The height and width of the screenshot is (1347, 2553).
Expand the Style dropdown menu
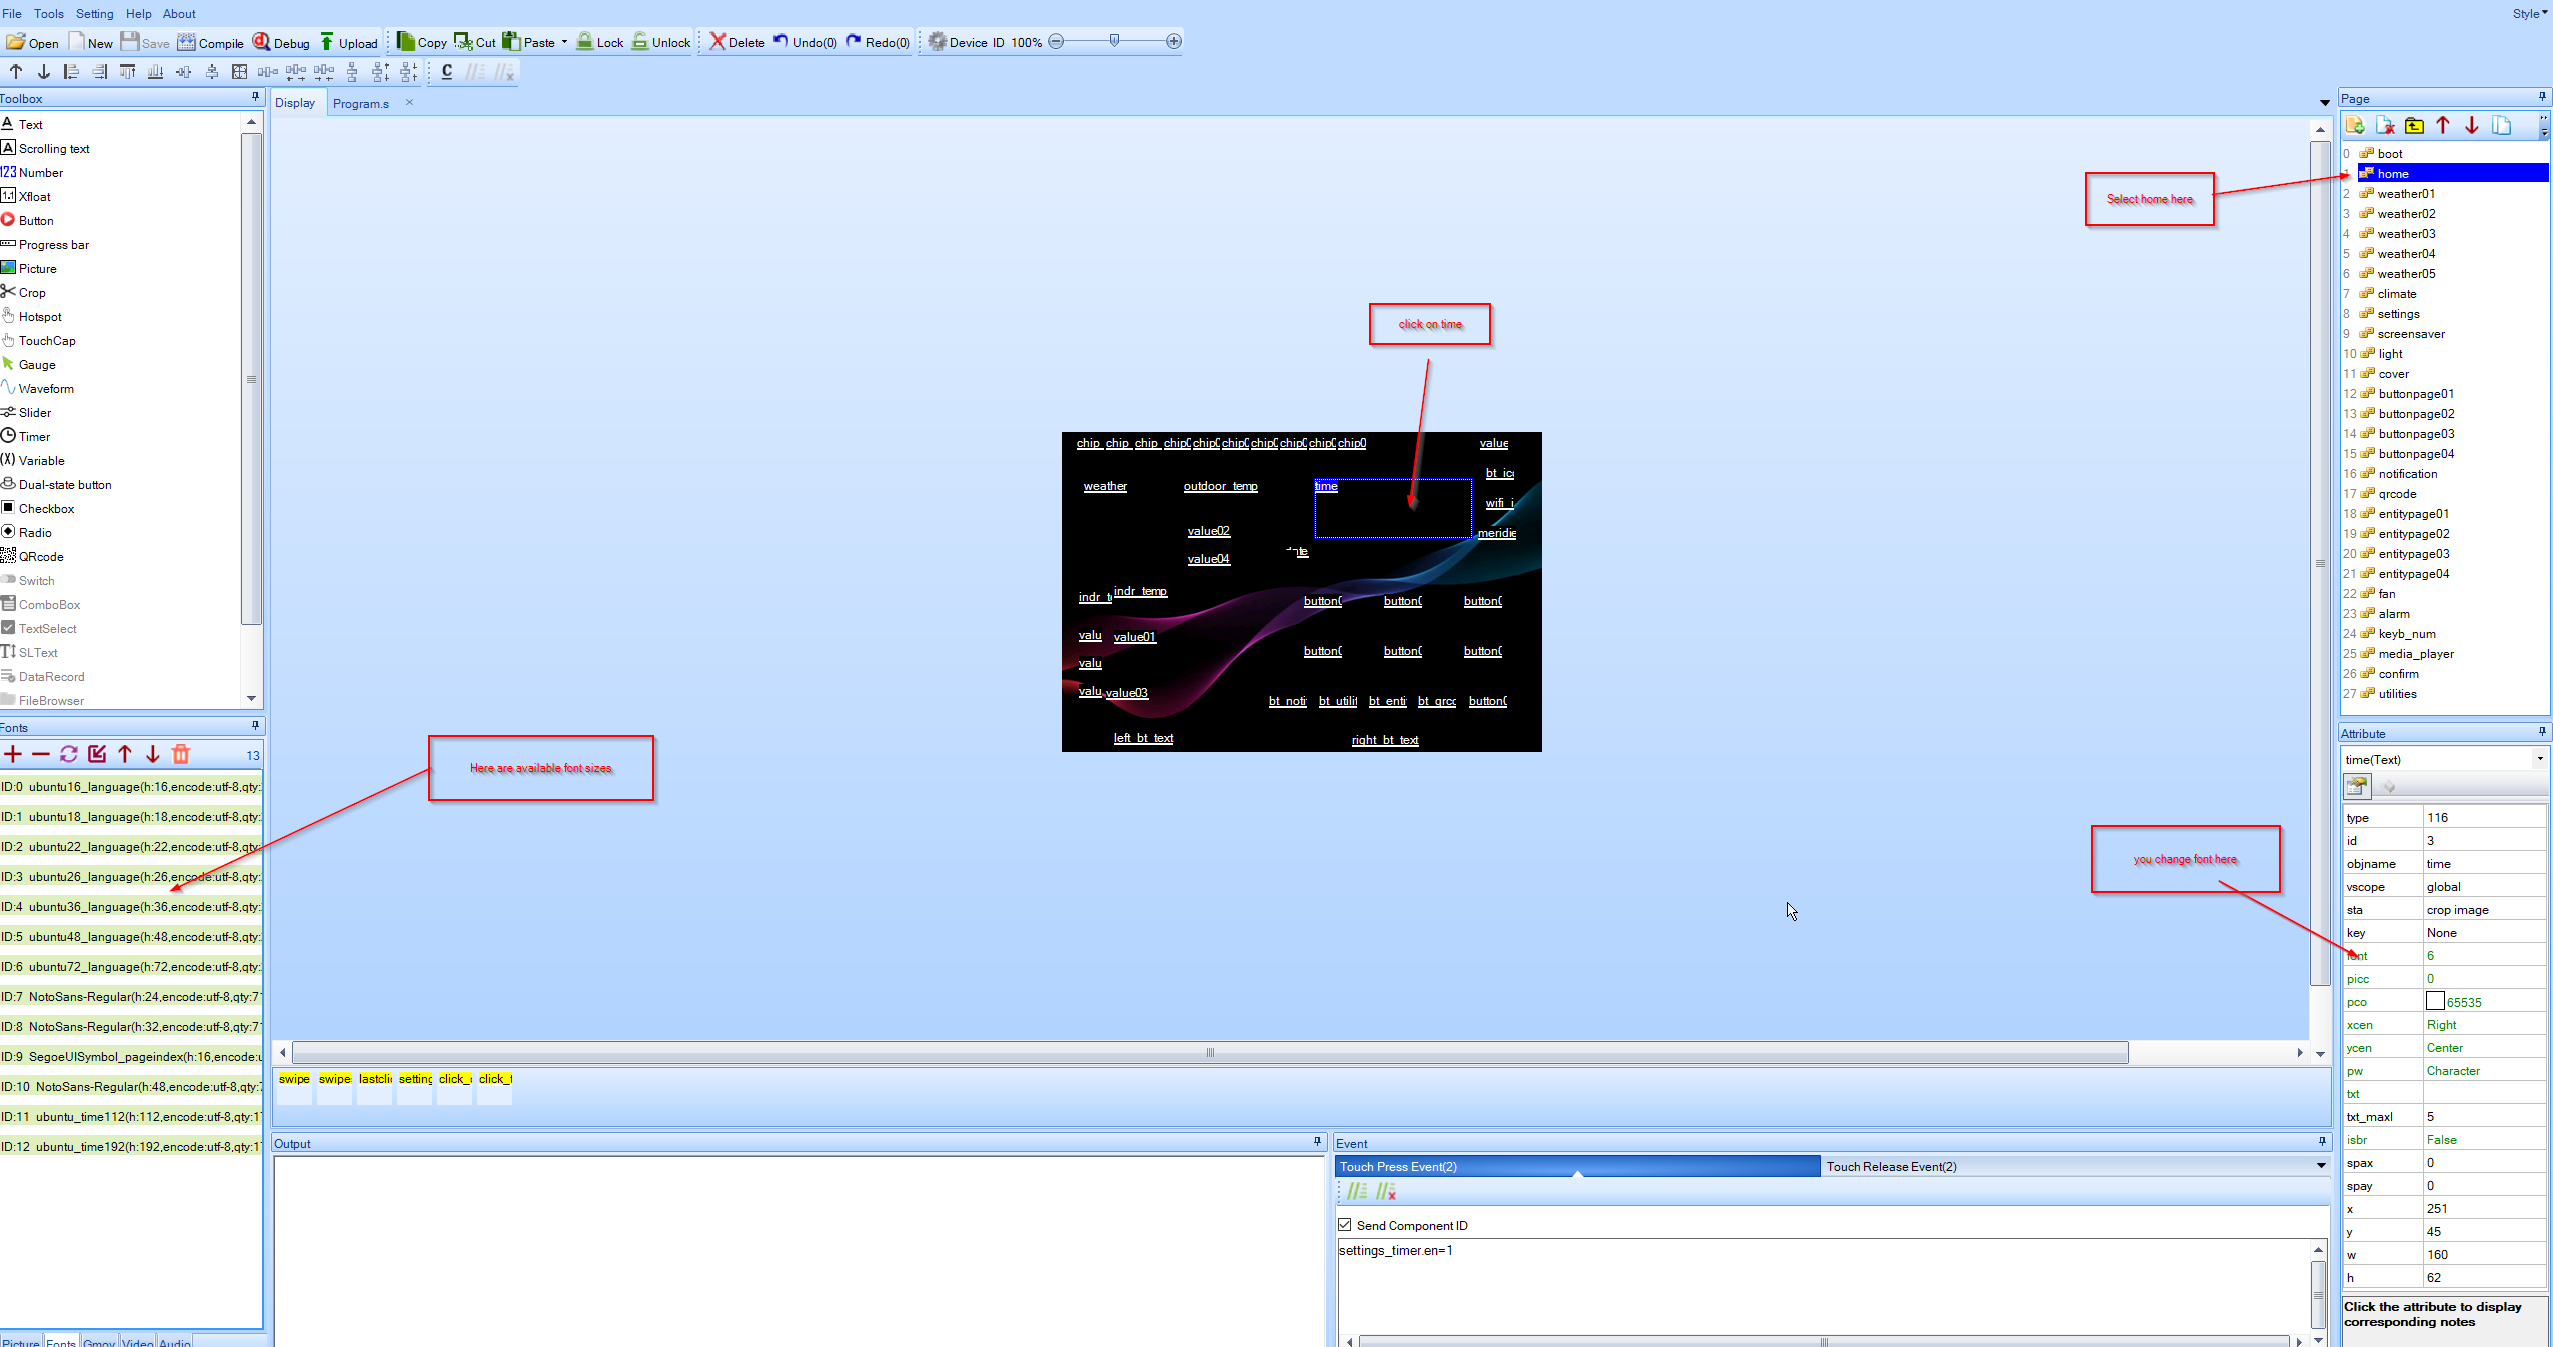coord(2530,14)
